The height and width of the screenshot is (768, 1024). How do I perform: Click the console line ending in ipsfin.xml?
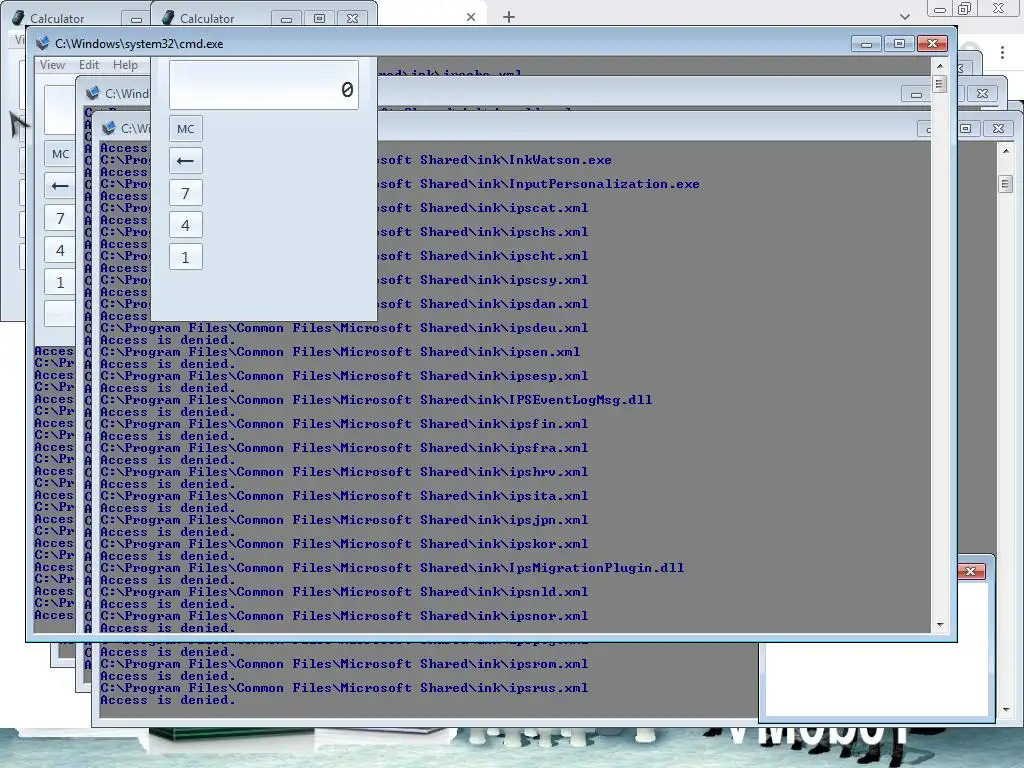[344, 424]
